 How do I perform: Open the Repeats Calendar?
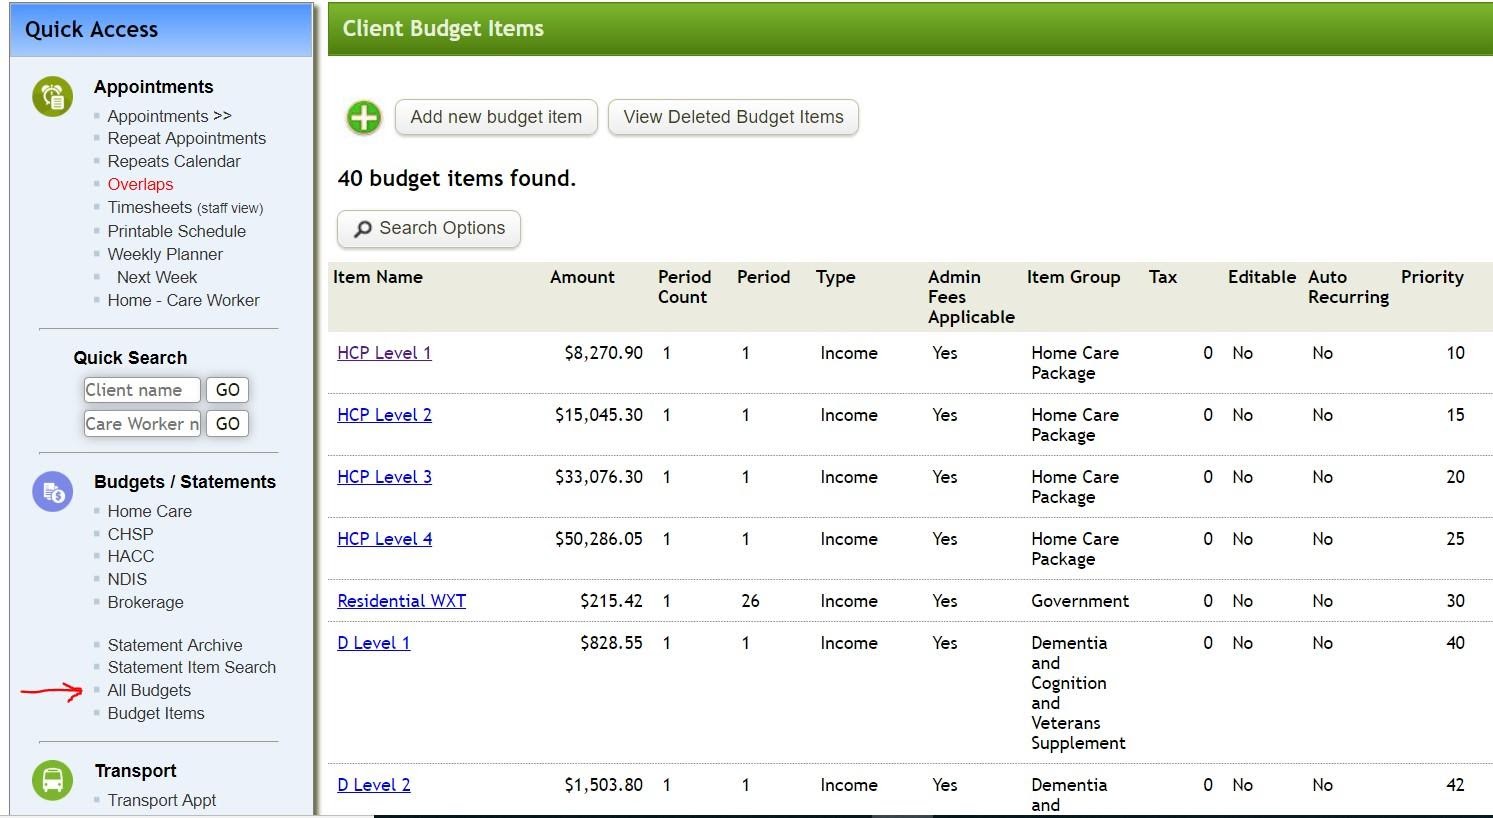pos(174,161)
